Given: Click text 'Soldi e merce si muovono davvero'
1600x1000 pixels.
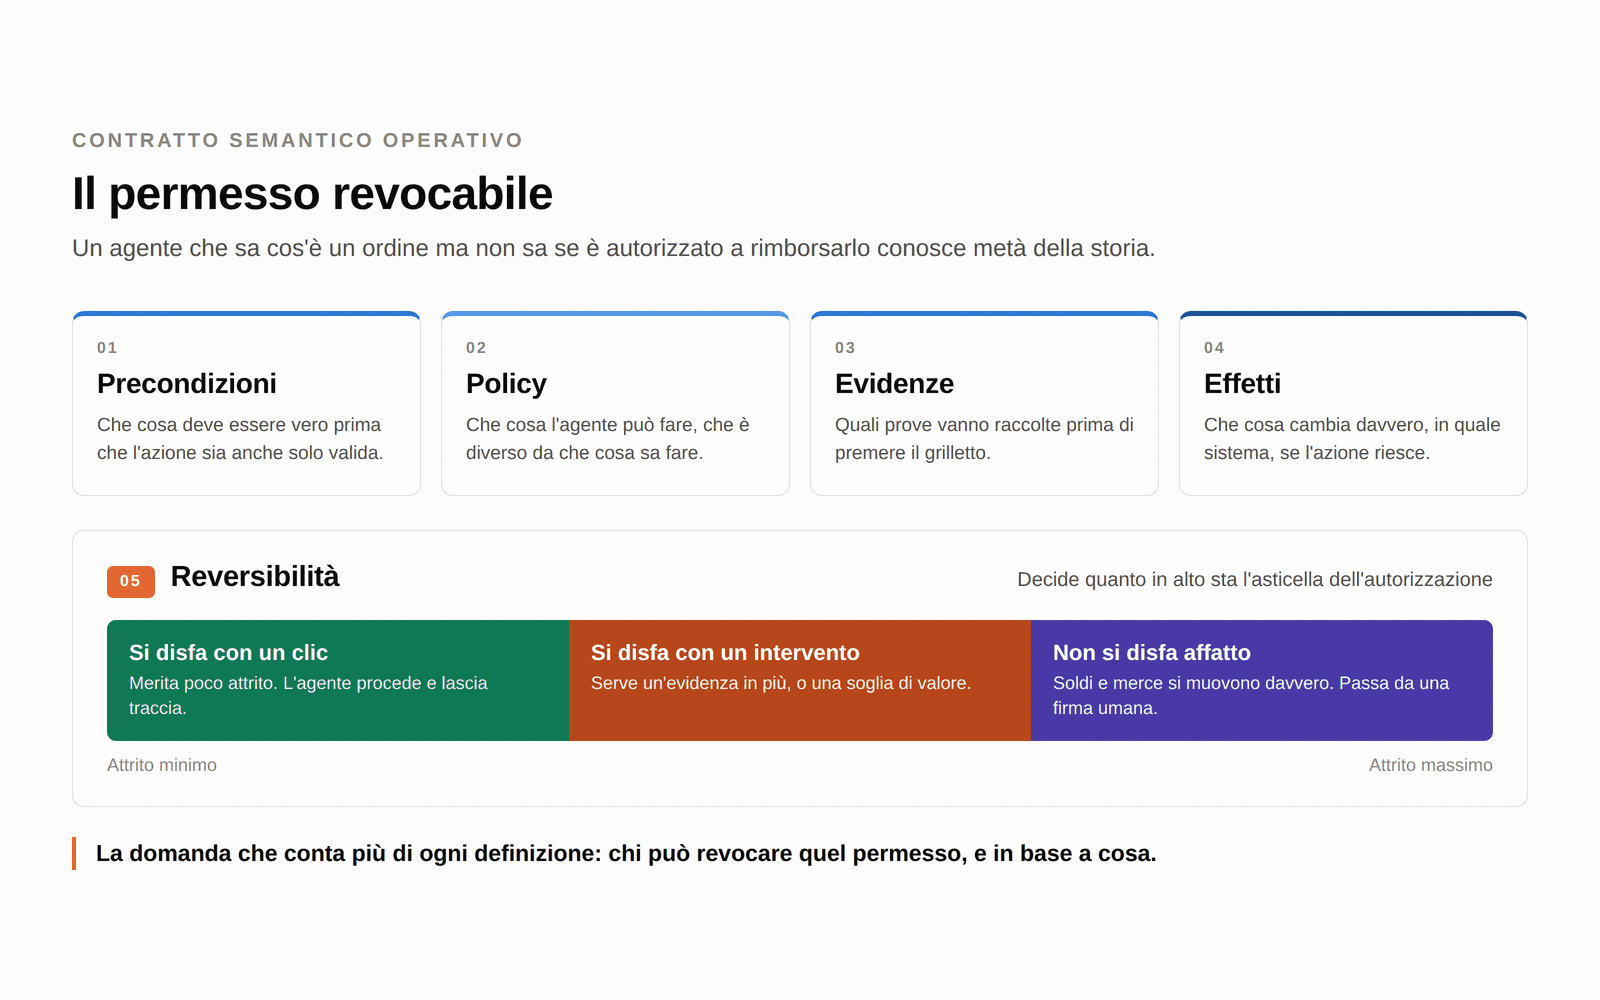Looking at the screenshot, I should point(1251,695).
